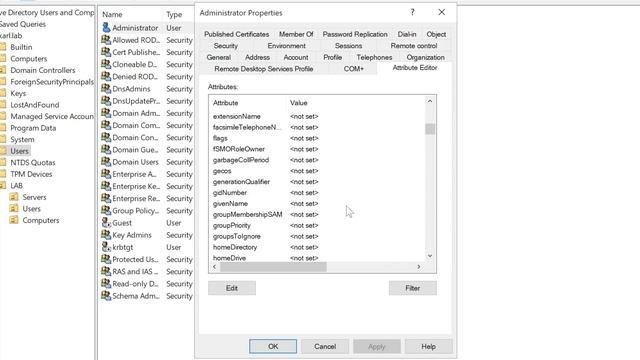Click the Domain Com... group icon
640x360 pixels.
[x=106, y=125]
